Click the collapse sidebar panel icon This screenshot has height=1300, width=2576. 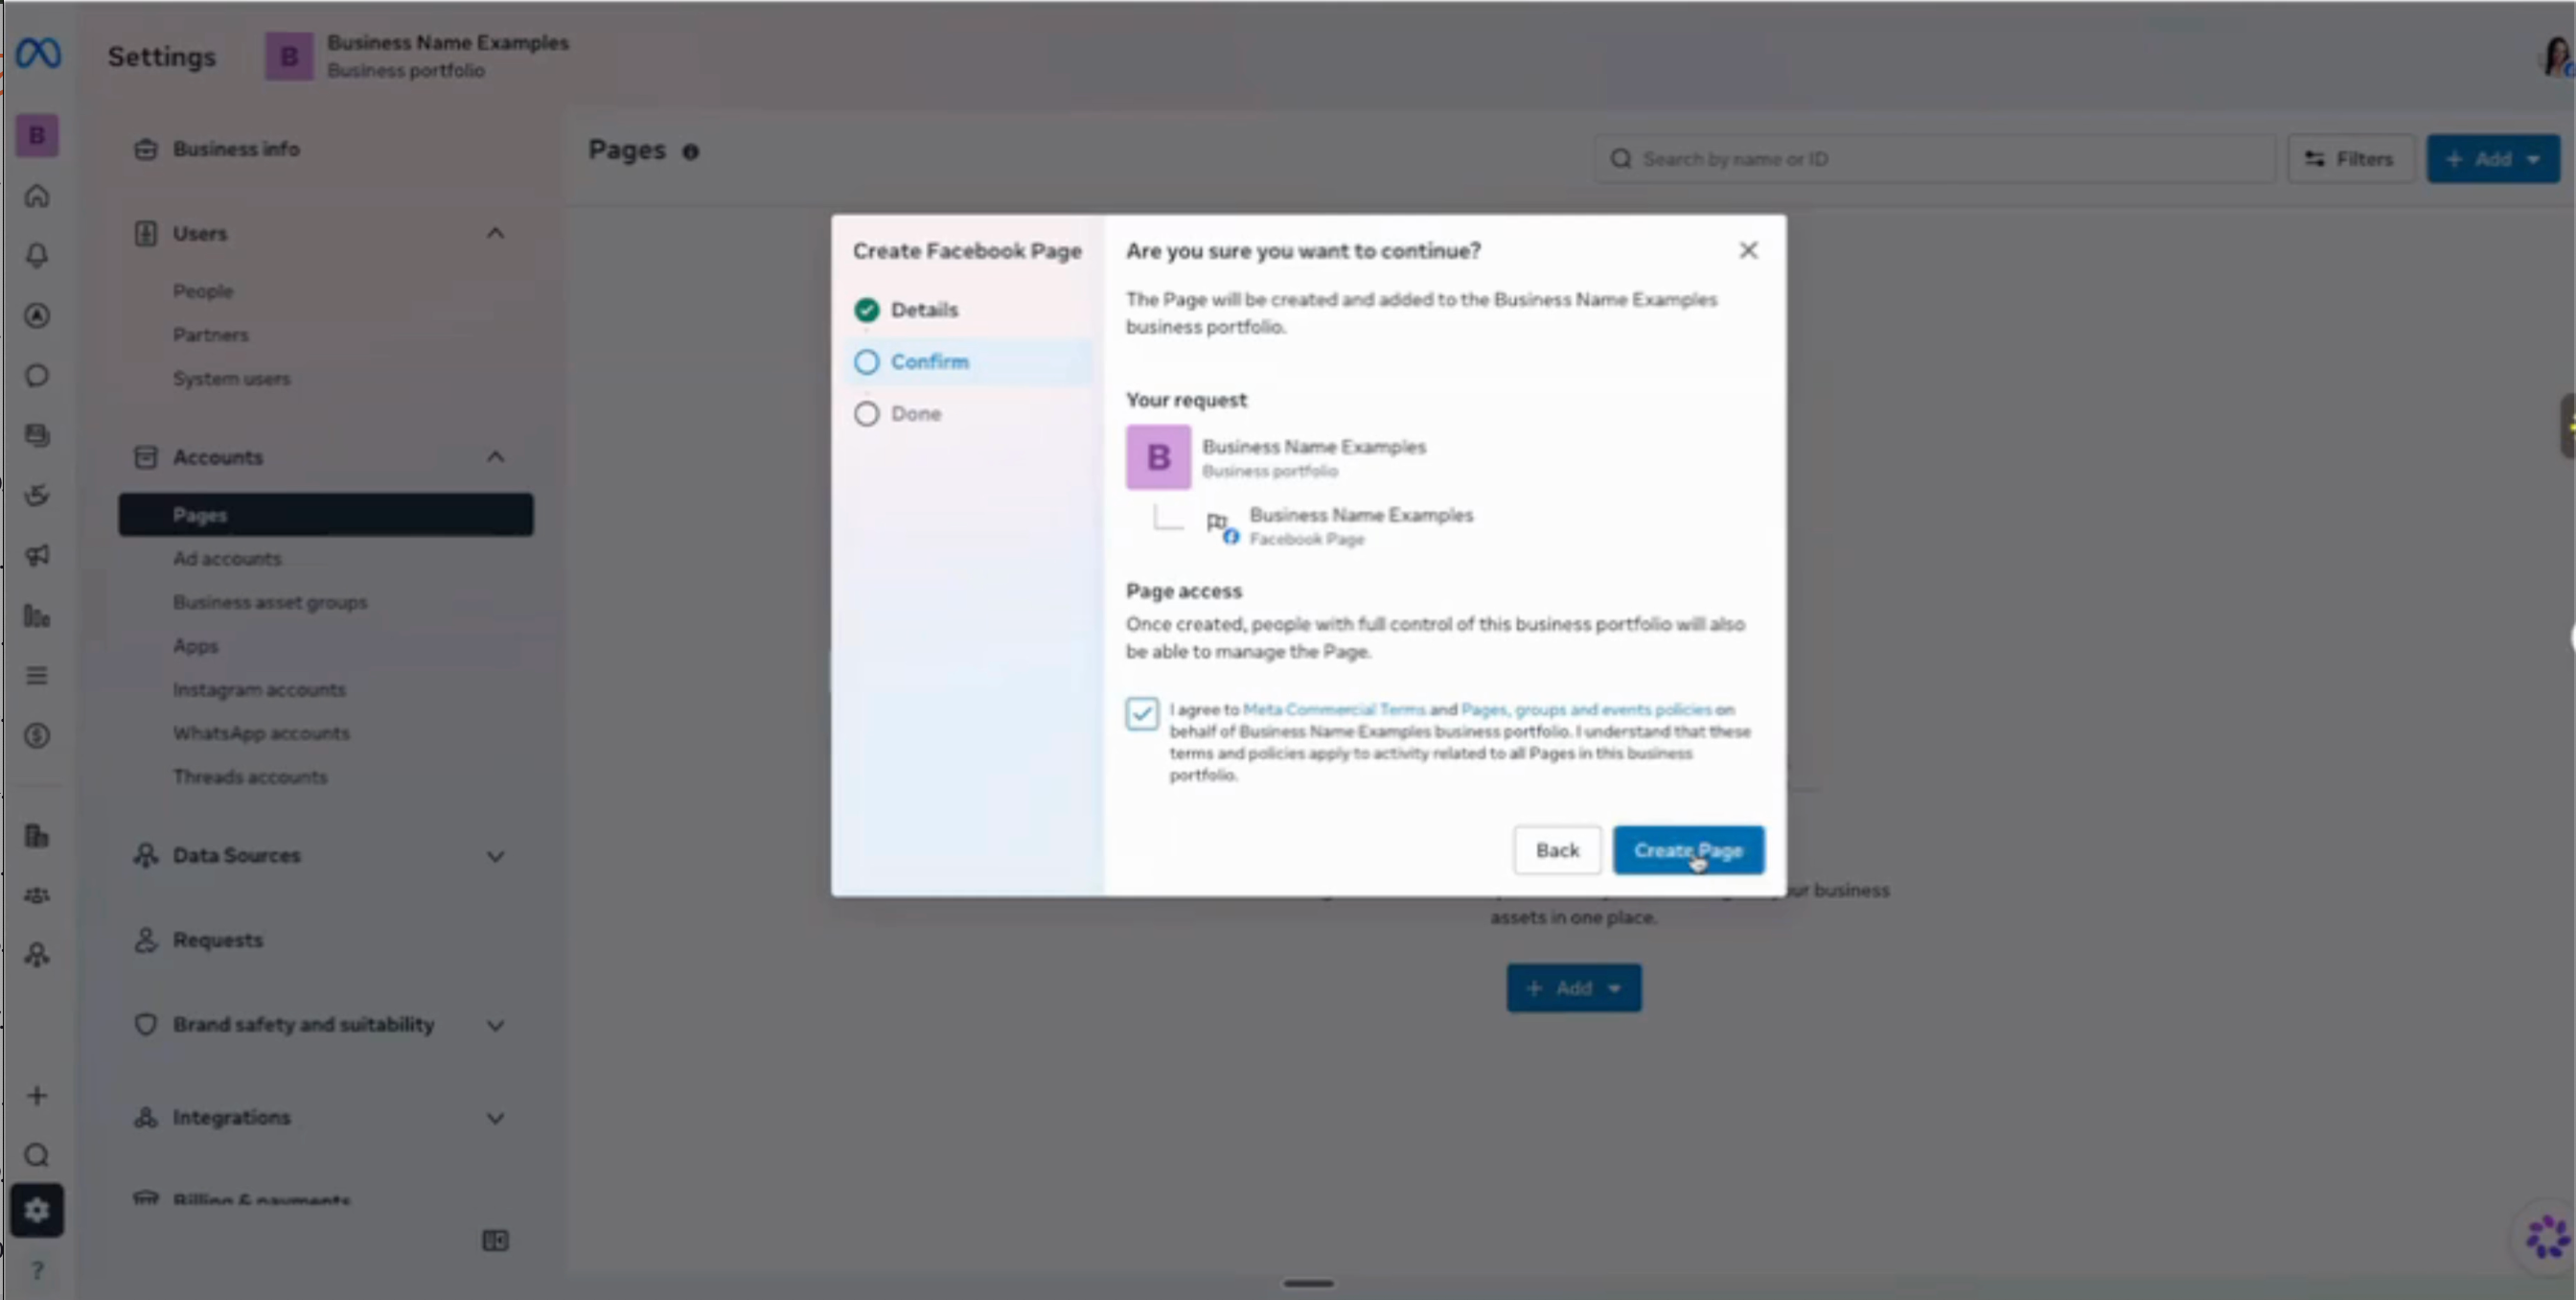[495, 1241]
